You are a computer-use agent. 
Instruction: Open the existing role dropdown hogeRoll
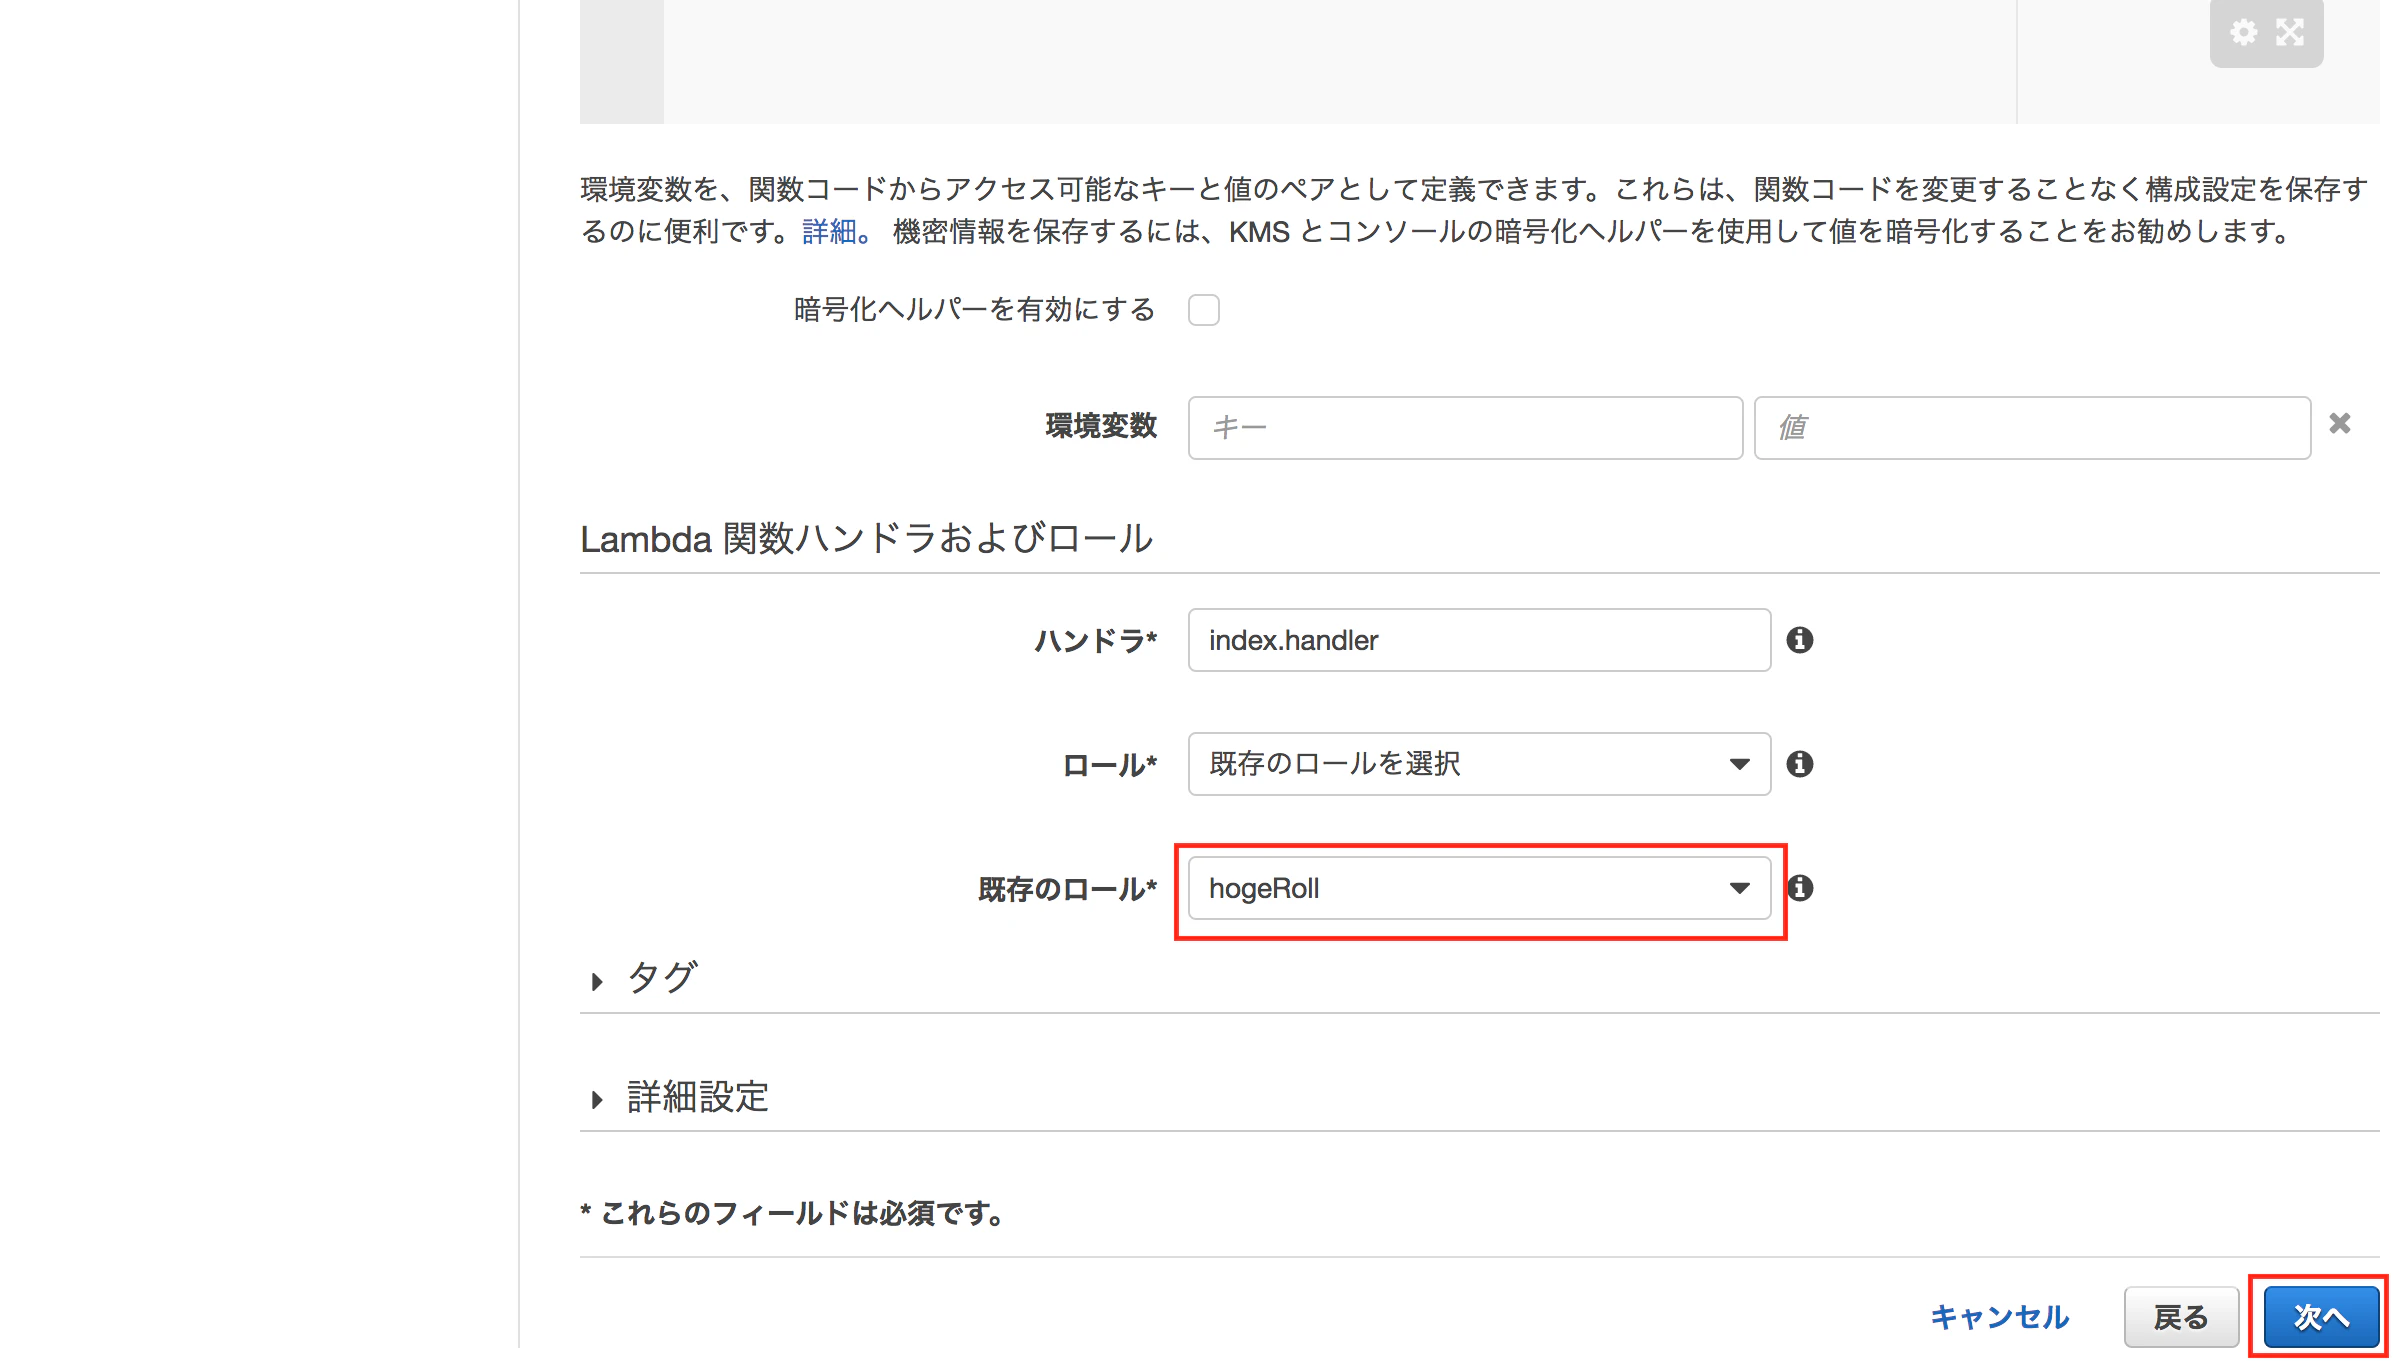click(x=1479, y=888)
